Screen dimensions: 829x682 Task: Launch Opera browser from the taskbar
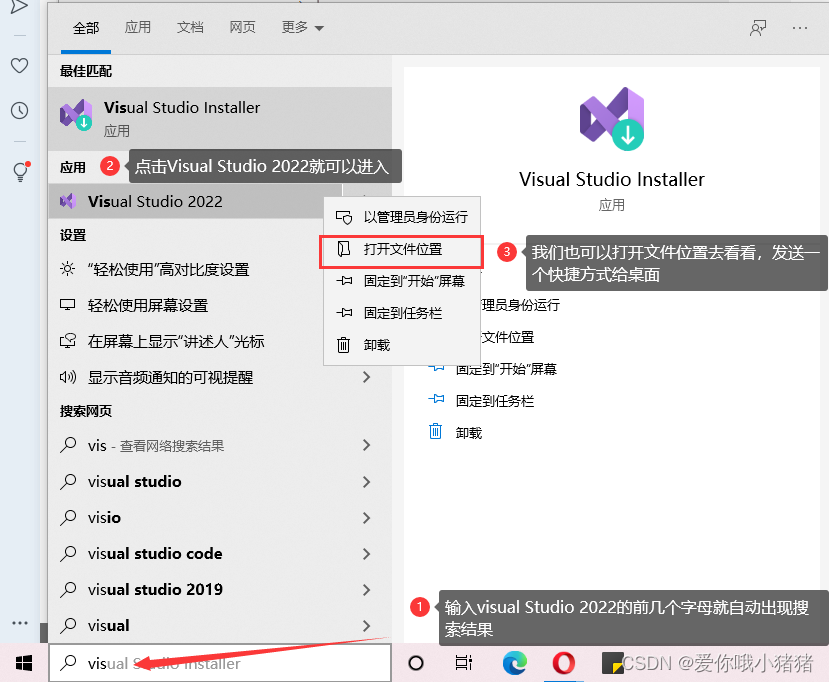563,662
